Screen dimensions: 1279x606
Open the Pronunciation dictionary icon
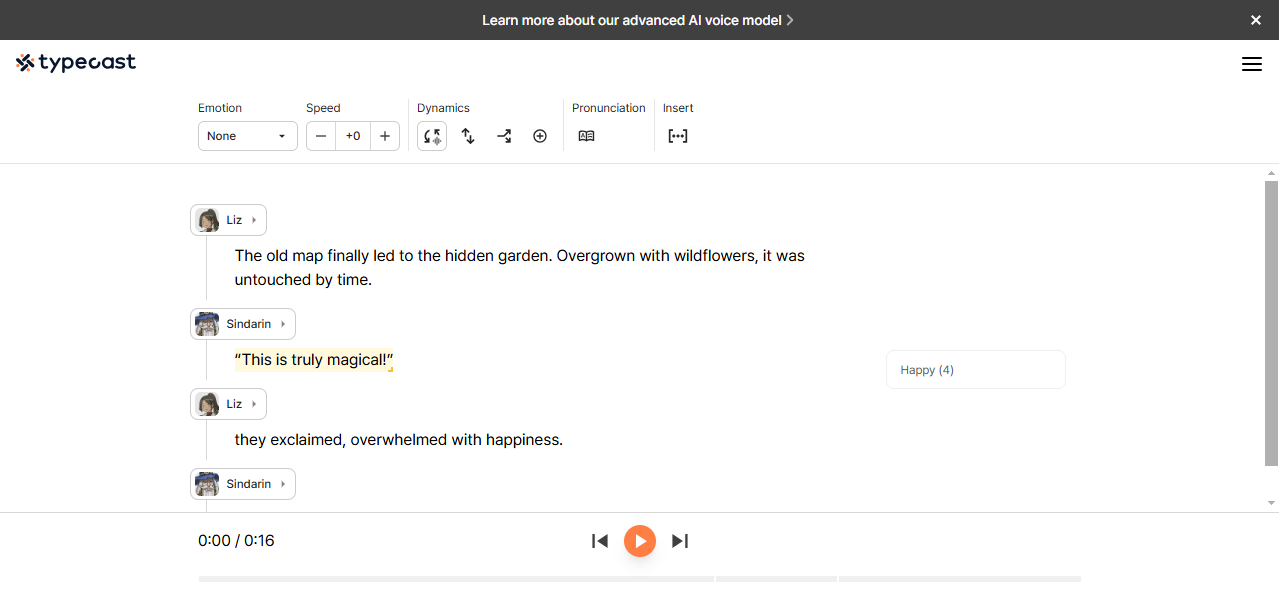586,136
